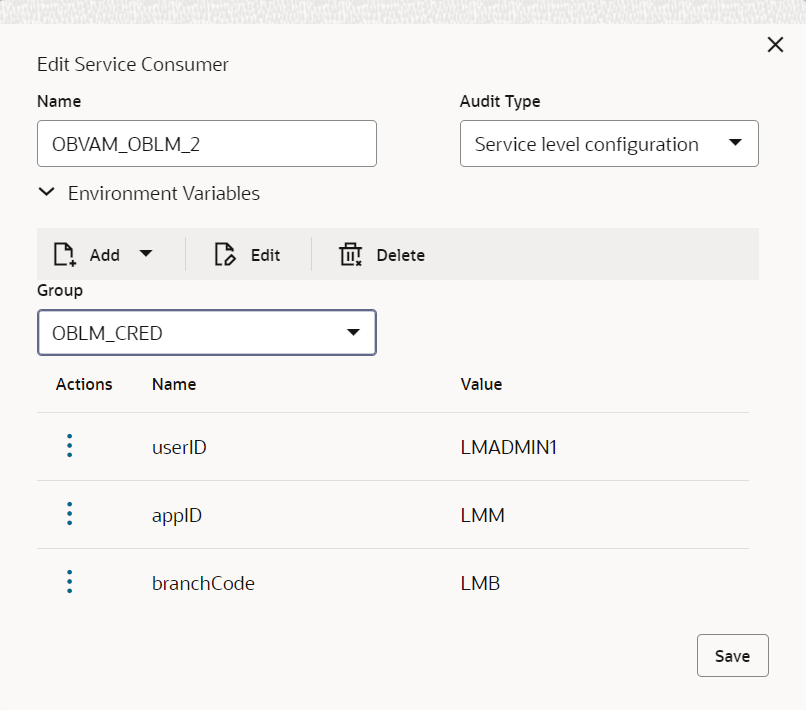Viewport: 806px width, 710px height.
Task: Open the actions menu for userID row
Action: (69, 446)
